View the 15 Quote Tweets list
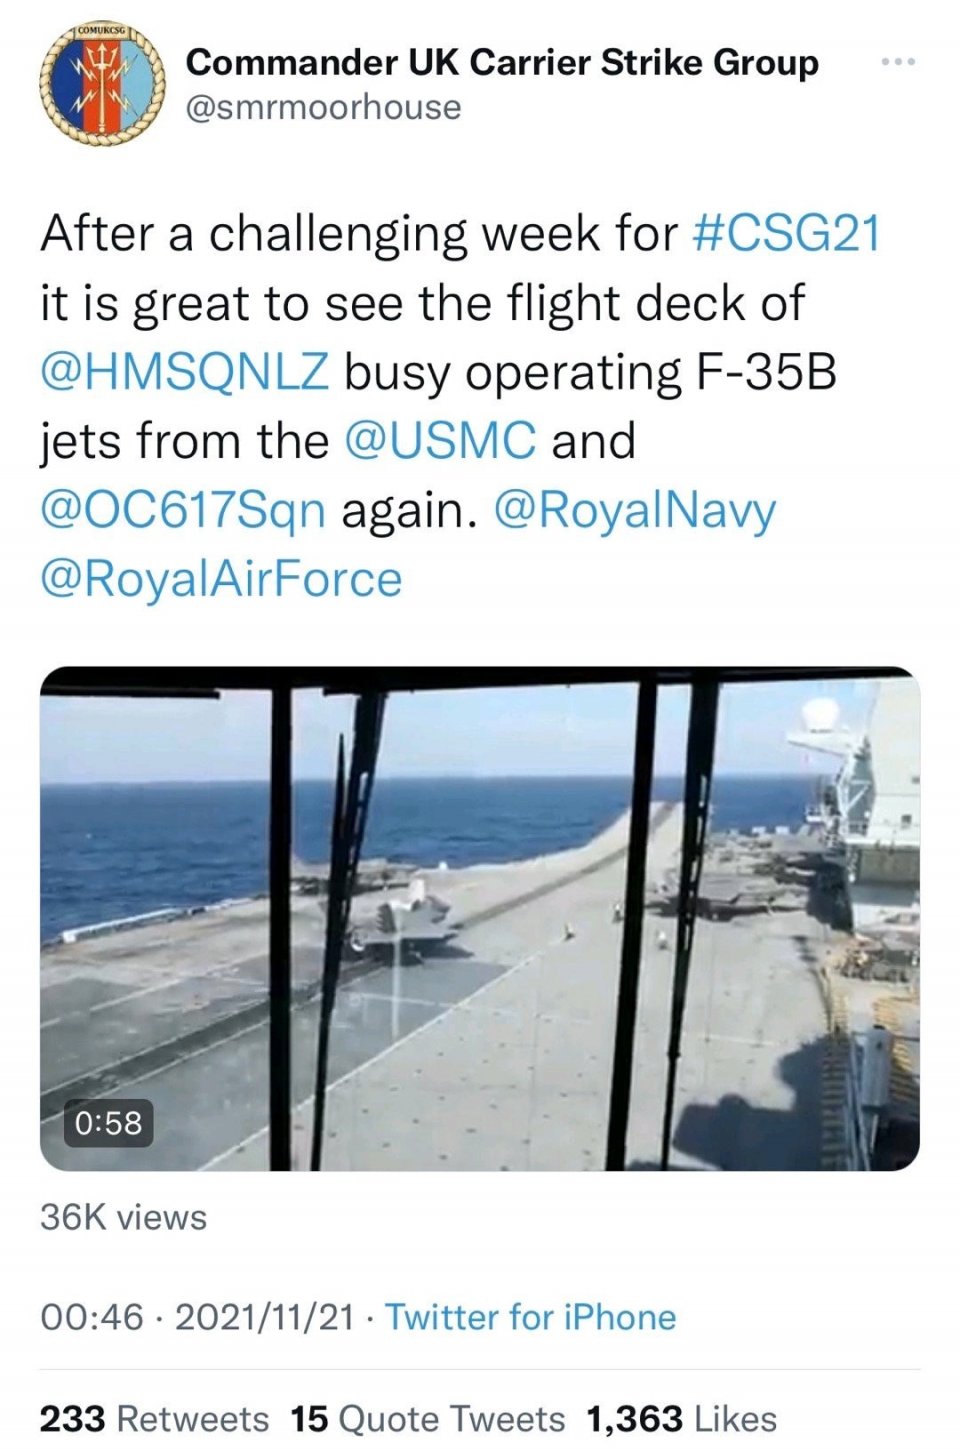960x1451 pixels. (428, 1418)
